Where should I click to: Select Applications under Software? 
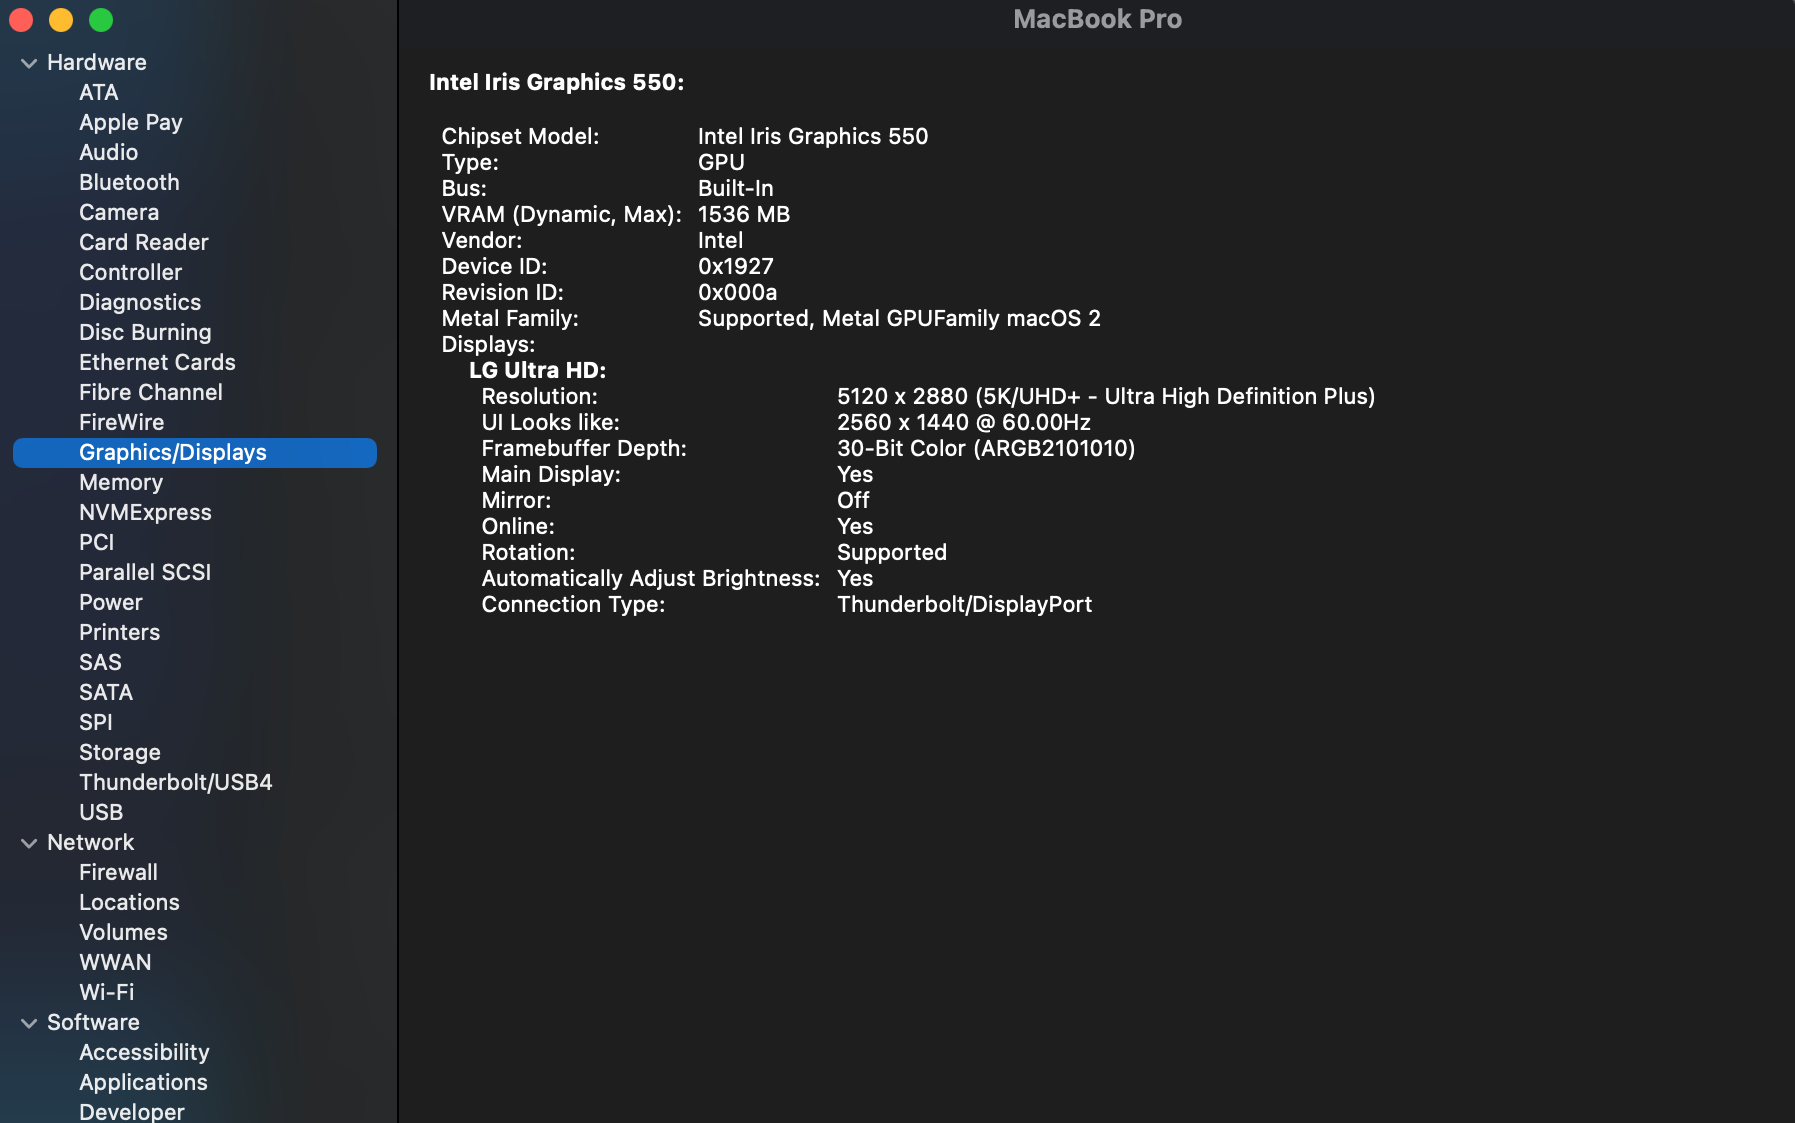[x=144, y=1082]
